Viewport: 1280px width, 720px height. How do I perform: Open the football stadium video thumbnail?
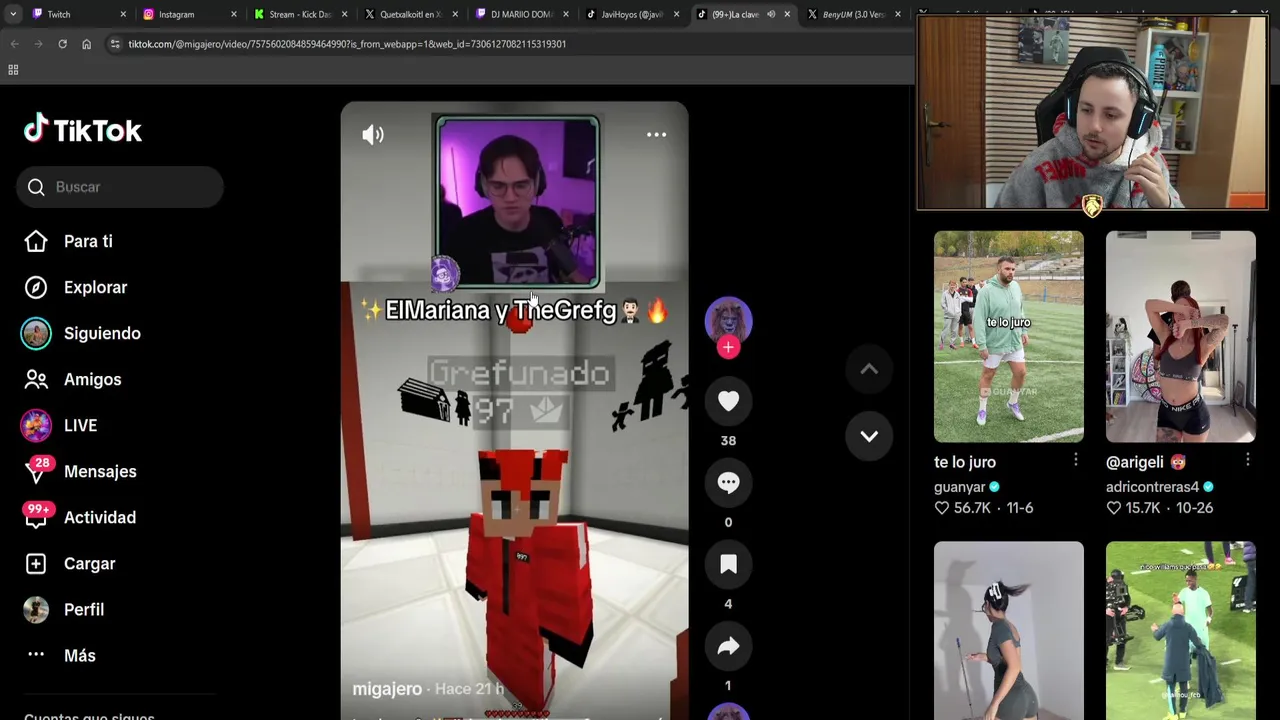tap(1180, 631)
